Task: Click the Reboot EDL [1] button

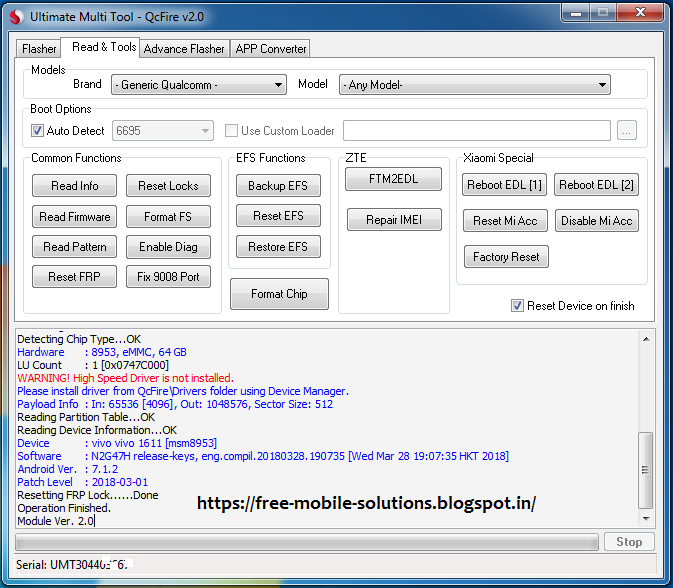Action: click(504, 185)
